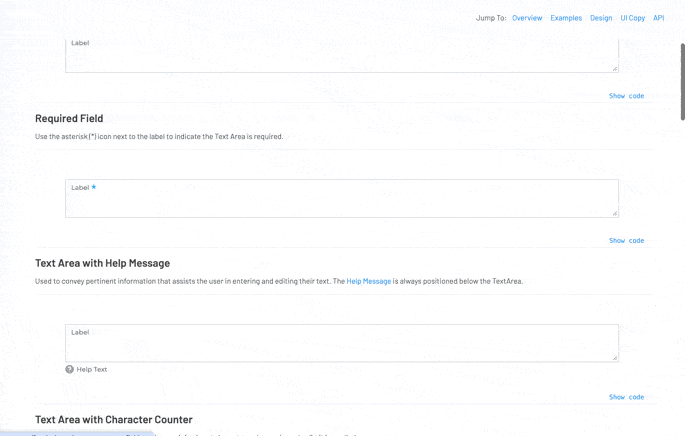Show code for Required Field example
The height and width of the screenshot is (436, 685).
[626, 240]
